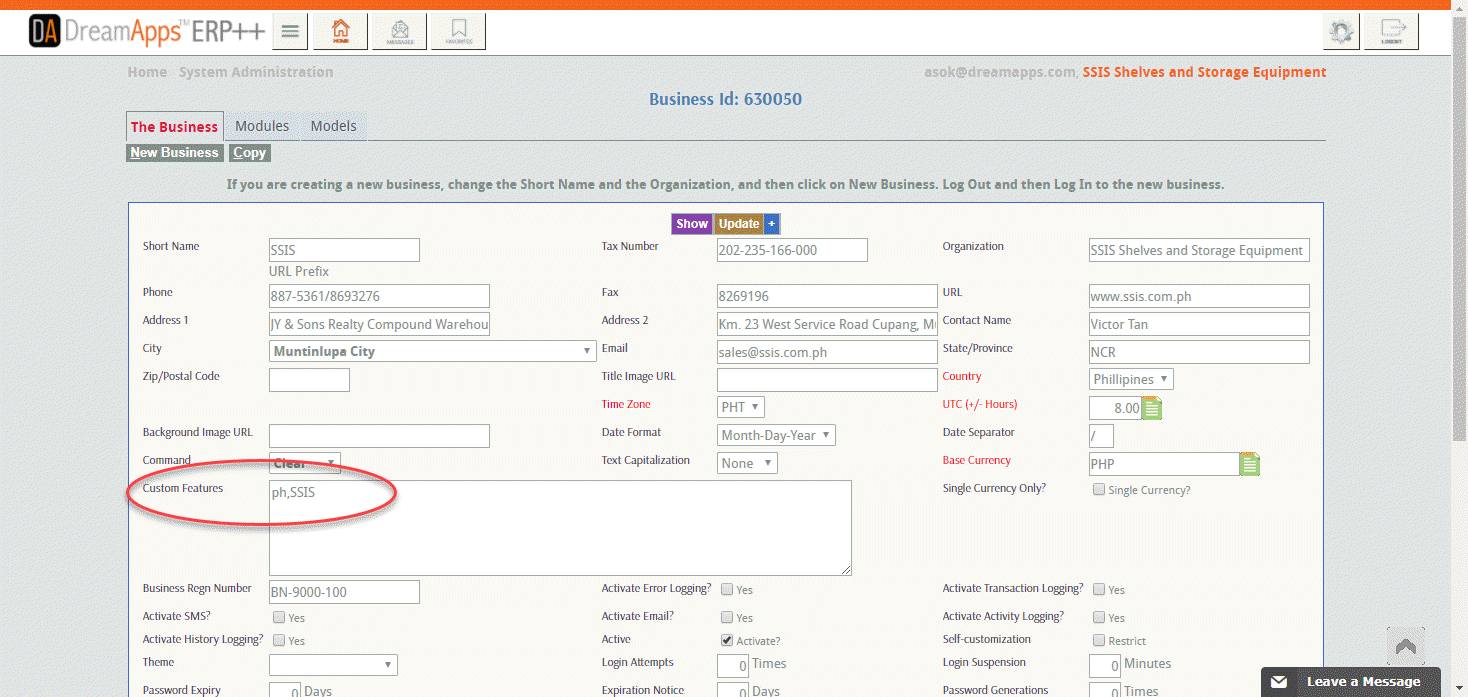Screen dimensions: 1468x697
Task: Click the Login Suspension minutes field
Action: click(1105, 666)
